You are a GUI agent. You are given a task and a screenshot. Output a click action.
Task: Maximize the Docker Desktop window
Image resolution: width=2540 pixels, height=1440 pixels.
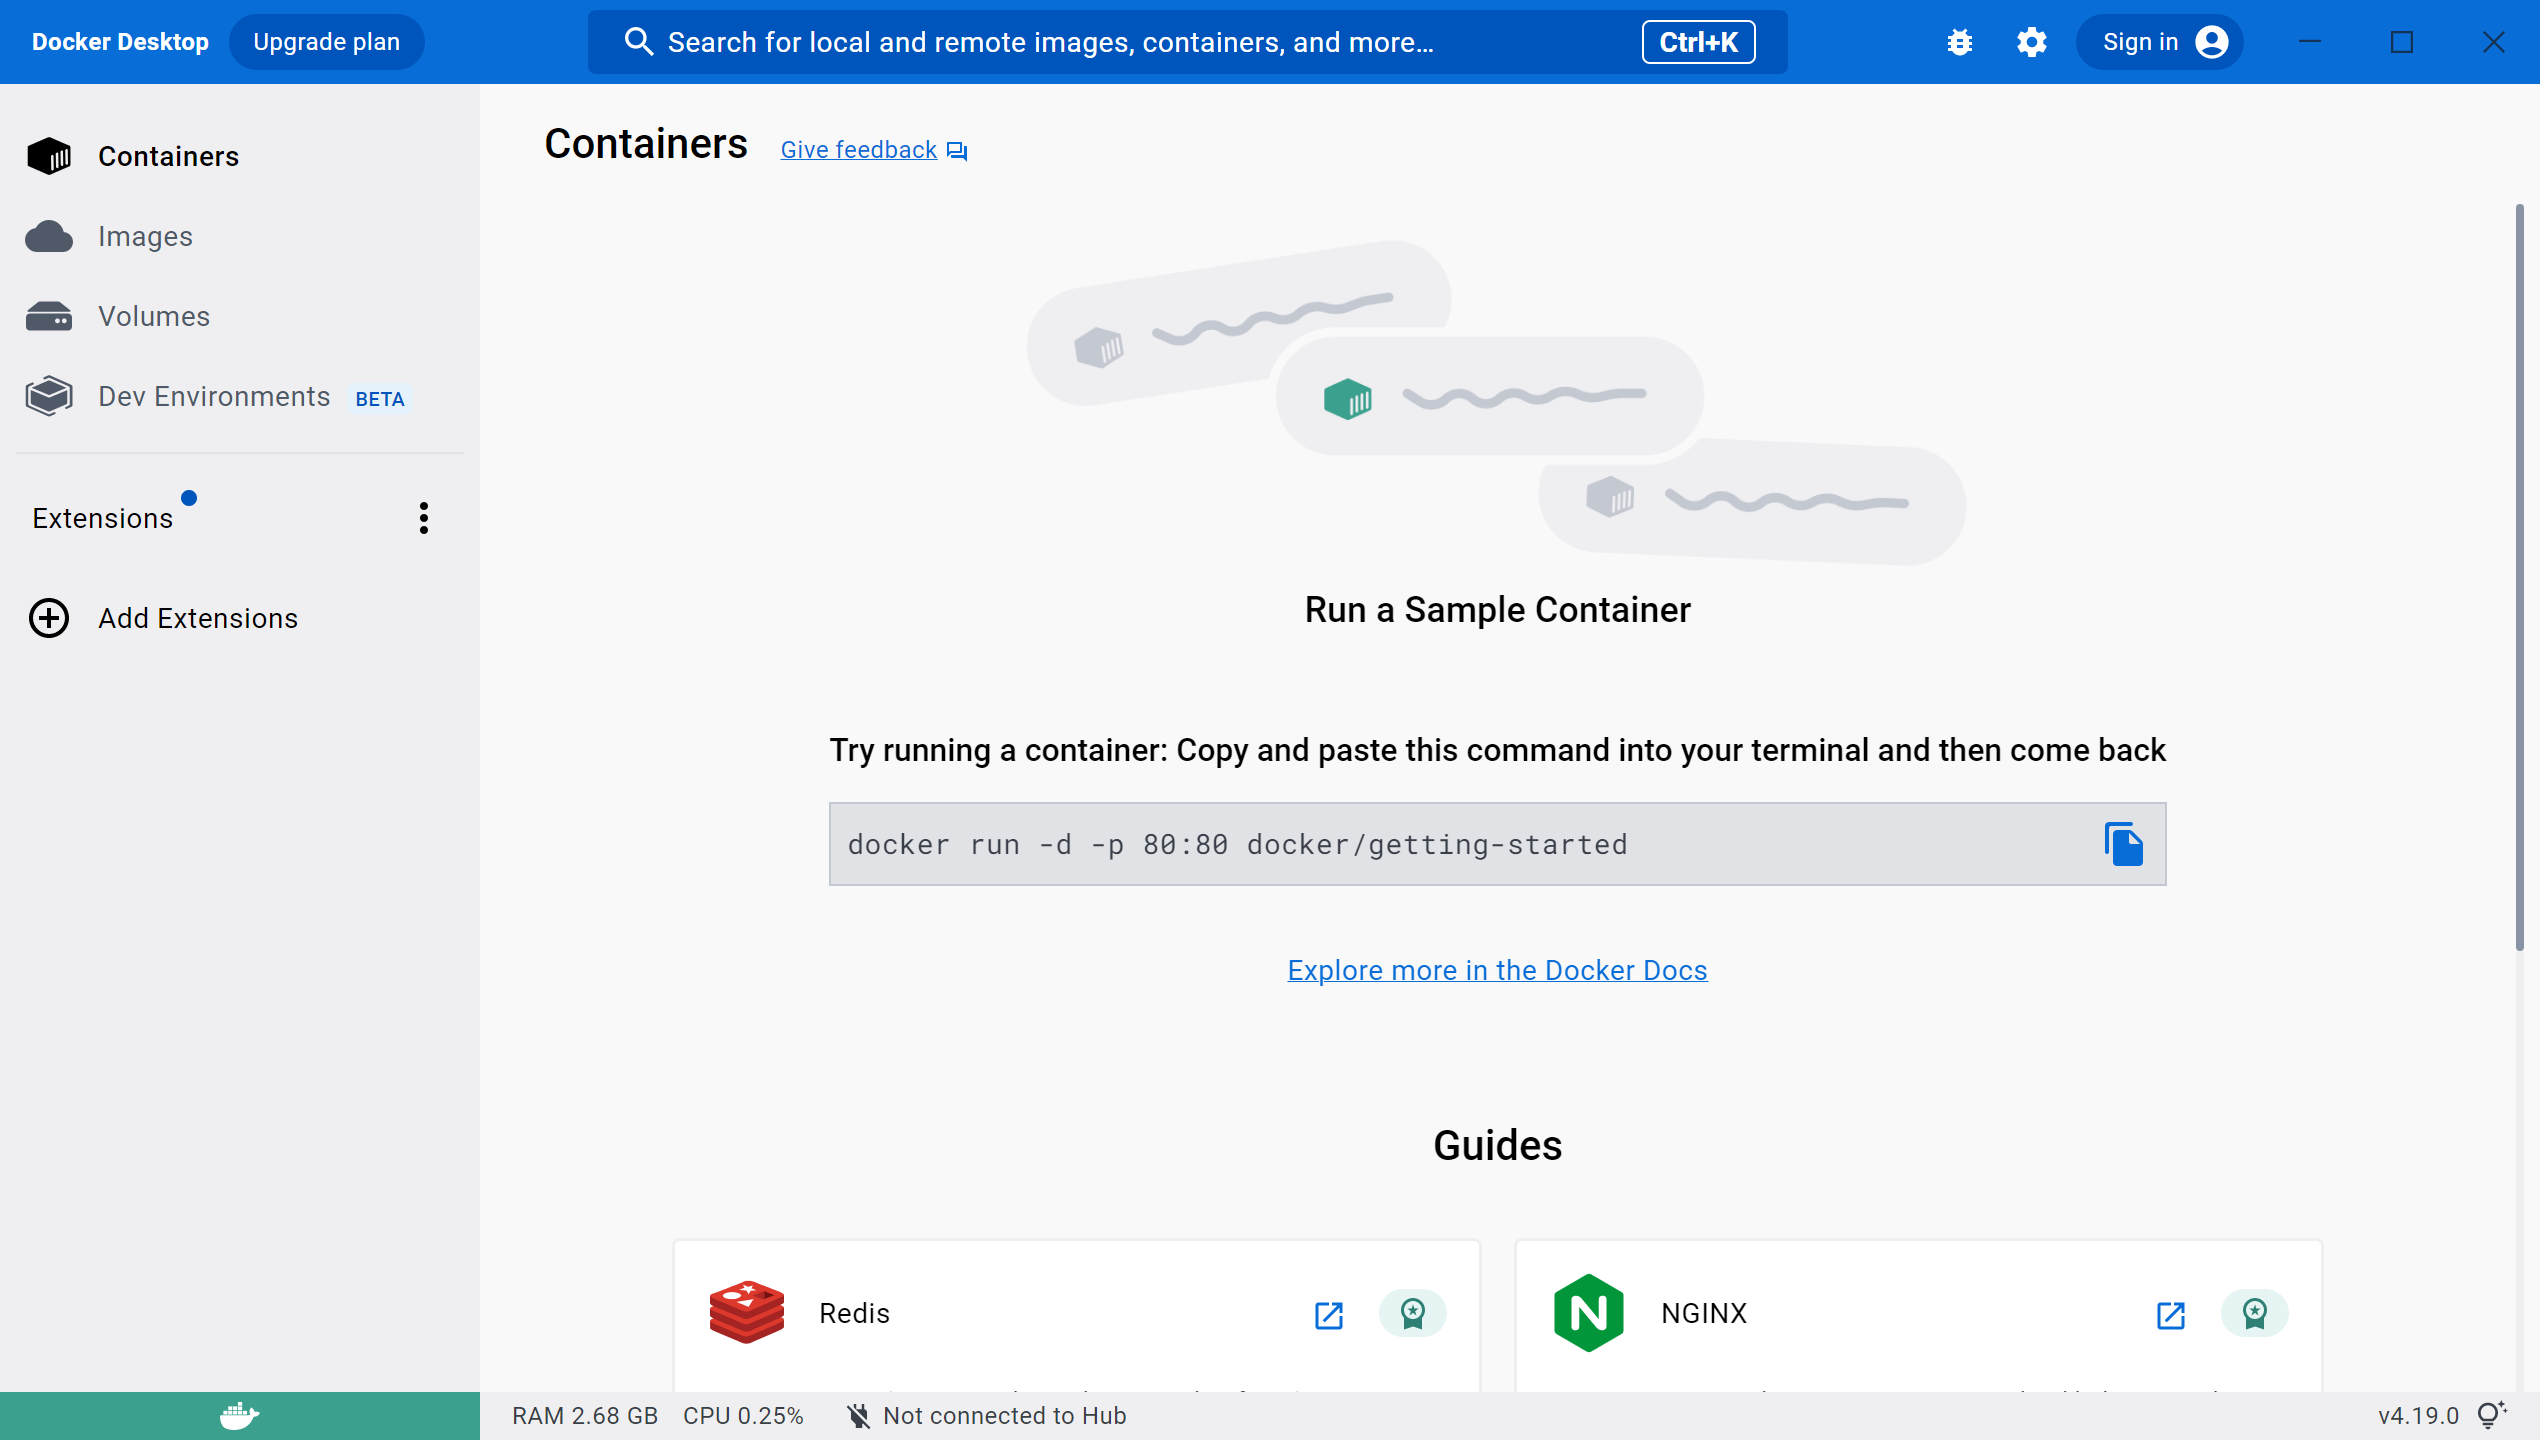[x=2402, y=42]
